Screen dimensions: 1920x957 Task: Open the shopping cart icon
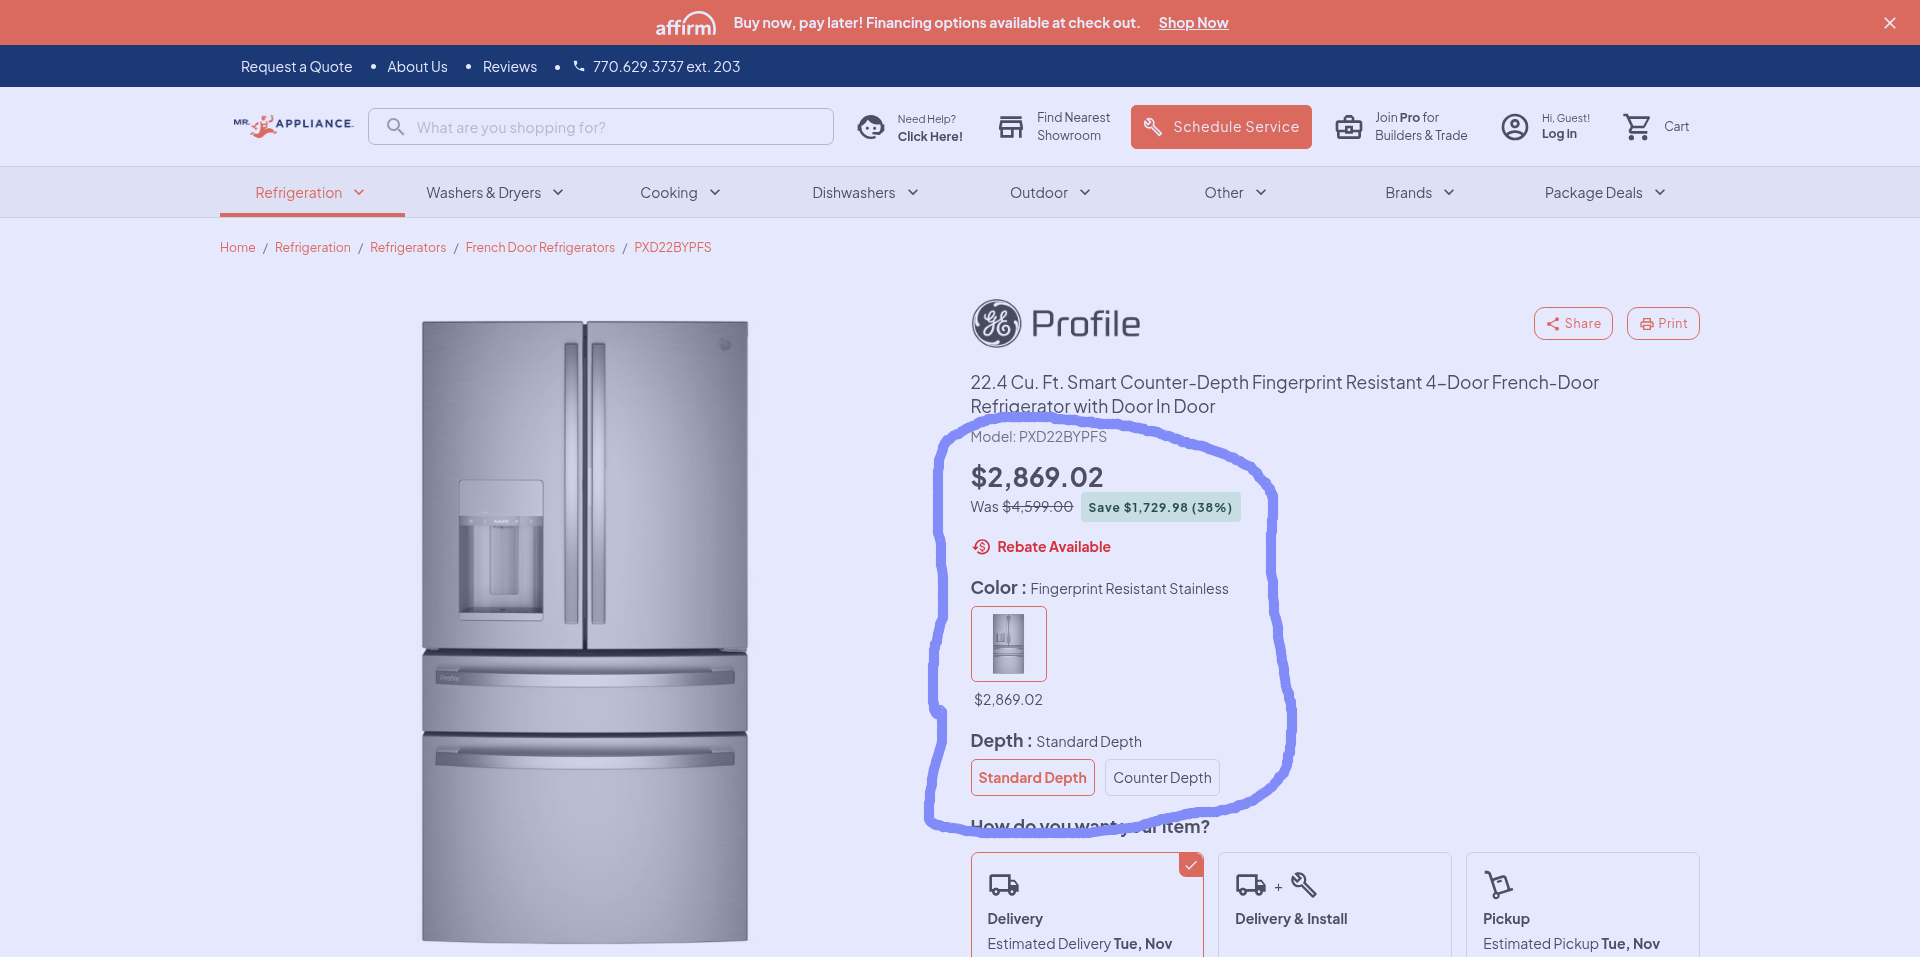coord(1637,127)
